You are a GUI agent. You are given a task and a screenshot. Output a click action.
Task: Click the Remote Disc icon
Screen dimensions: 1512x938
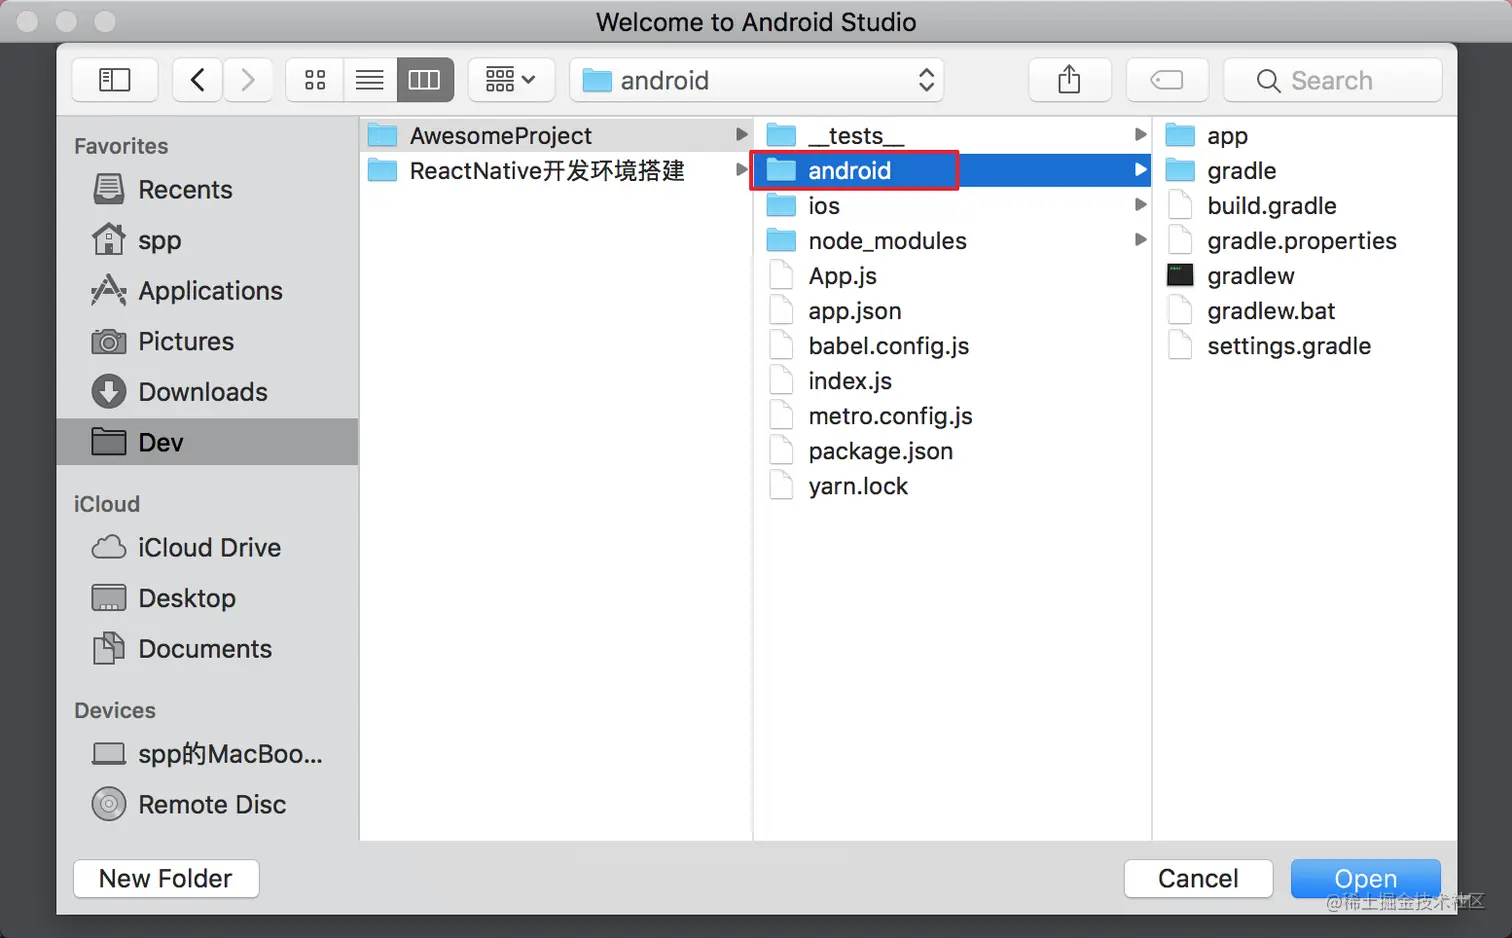109,804
